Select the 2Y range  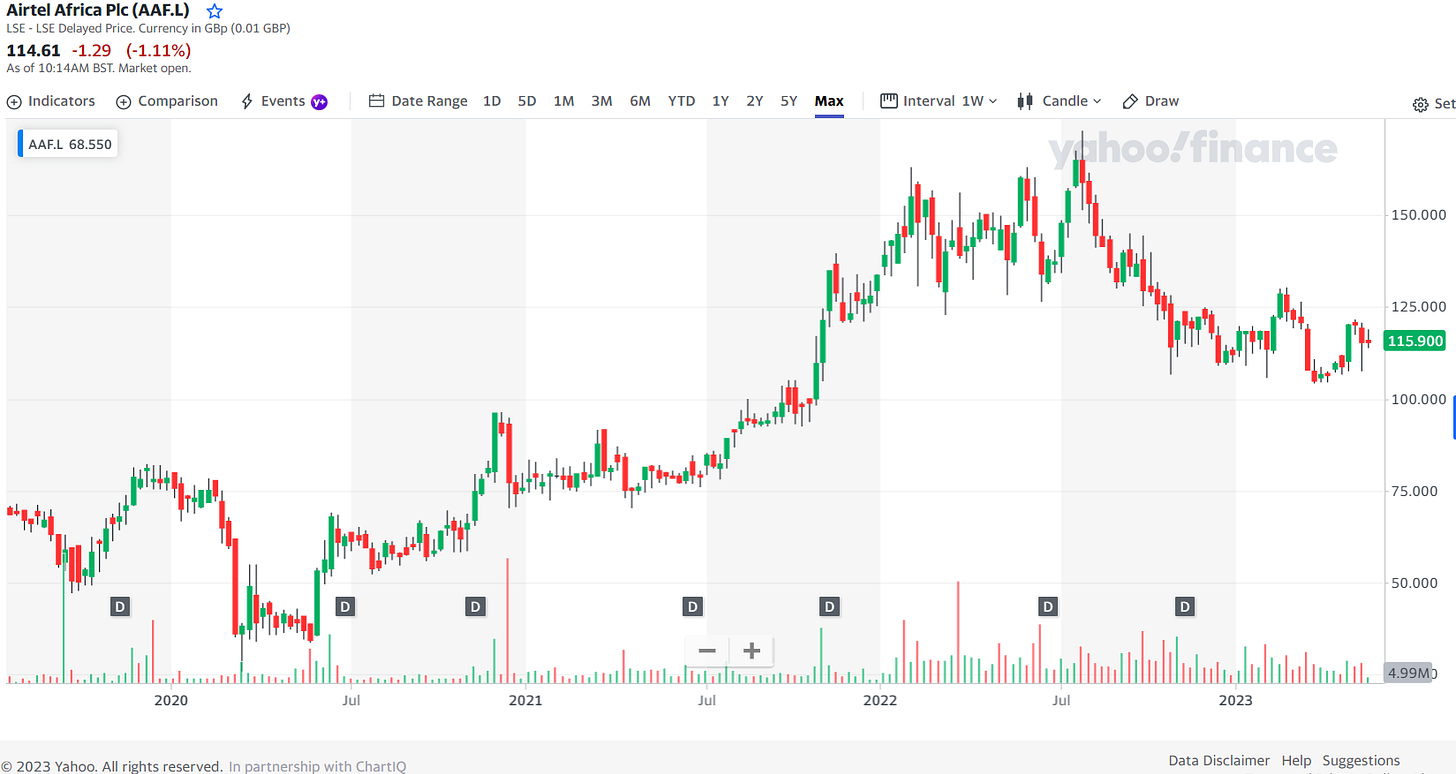754,101
